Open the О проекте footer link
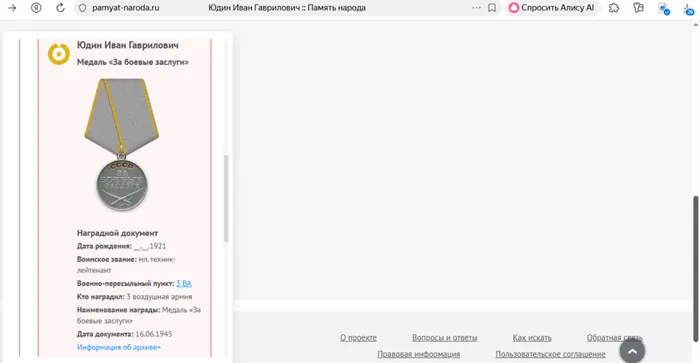Image resolution: width=700 pixels, height=363 pixels. click(x=358, y=338)
